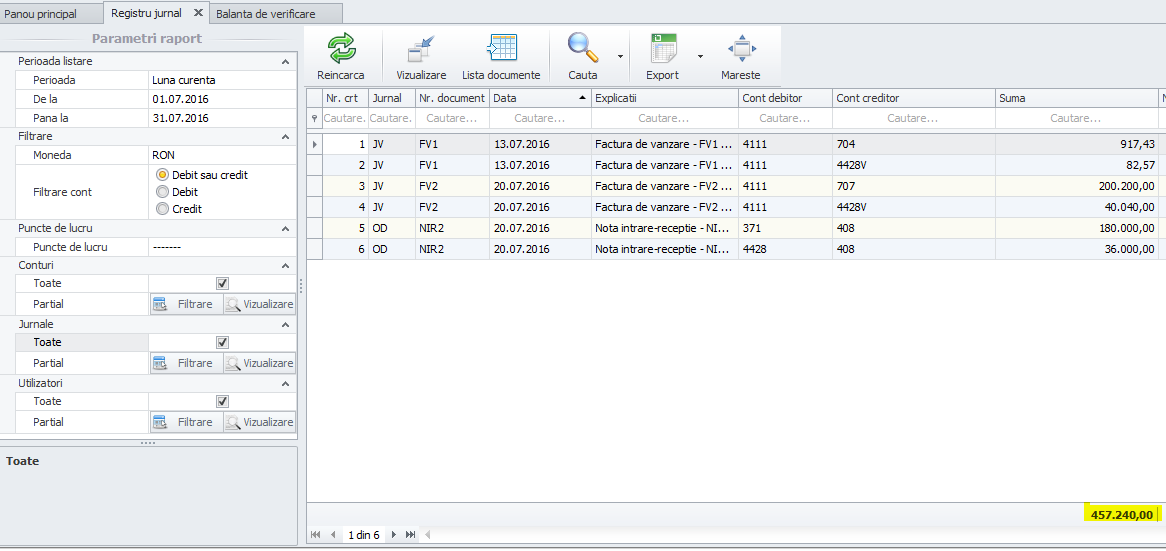Sort by the Jurnal column header
The width and height of the screenshot is (1166, 551).
(391, 98)
